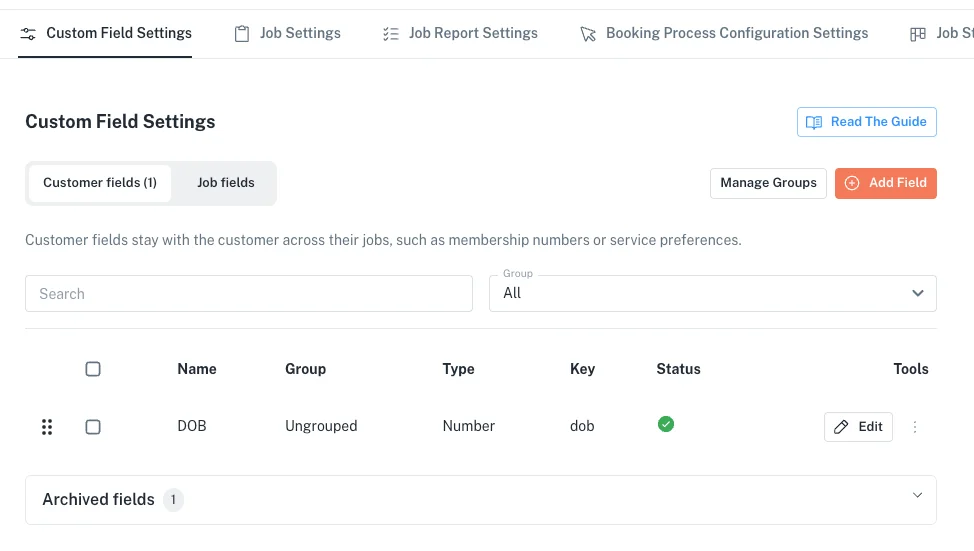Click the Type column header
The image size is (974, 551).
458,369
